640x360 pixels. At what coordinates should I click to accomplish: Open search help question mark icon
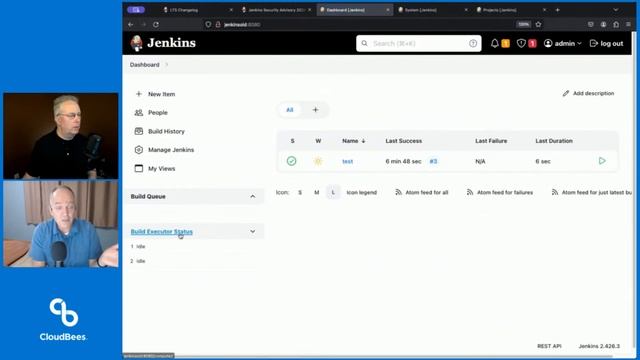click(473, 43)
